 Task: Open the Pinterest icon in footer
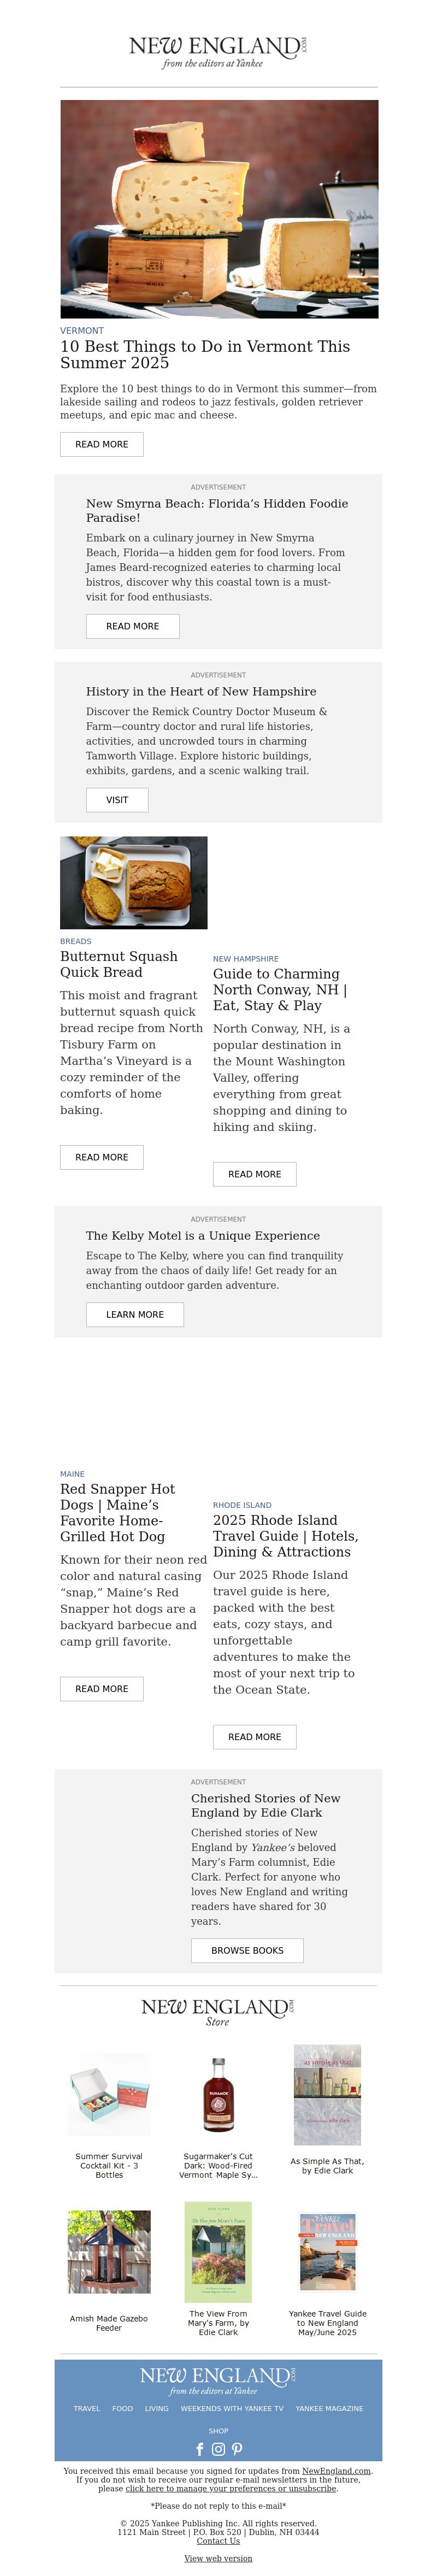coord(237,2449)
